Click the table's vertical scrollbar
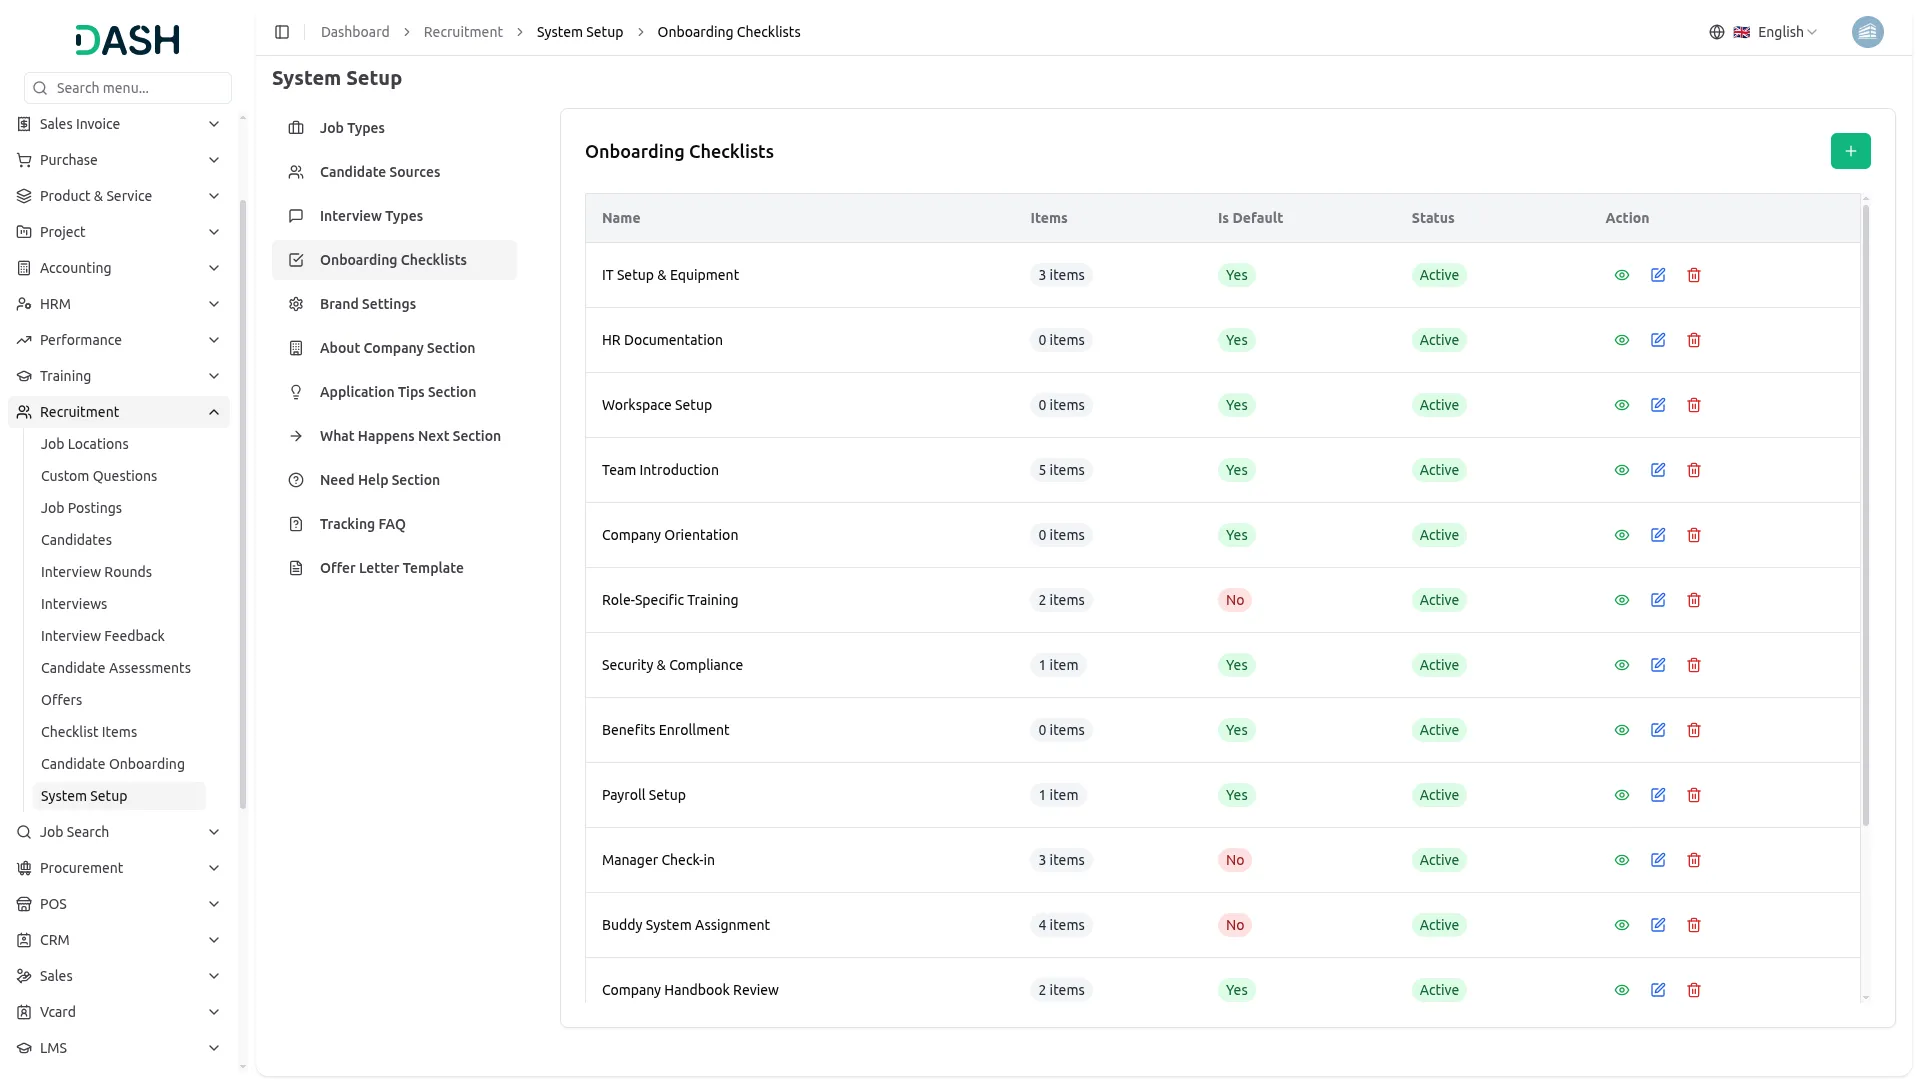 (1865, 515)
